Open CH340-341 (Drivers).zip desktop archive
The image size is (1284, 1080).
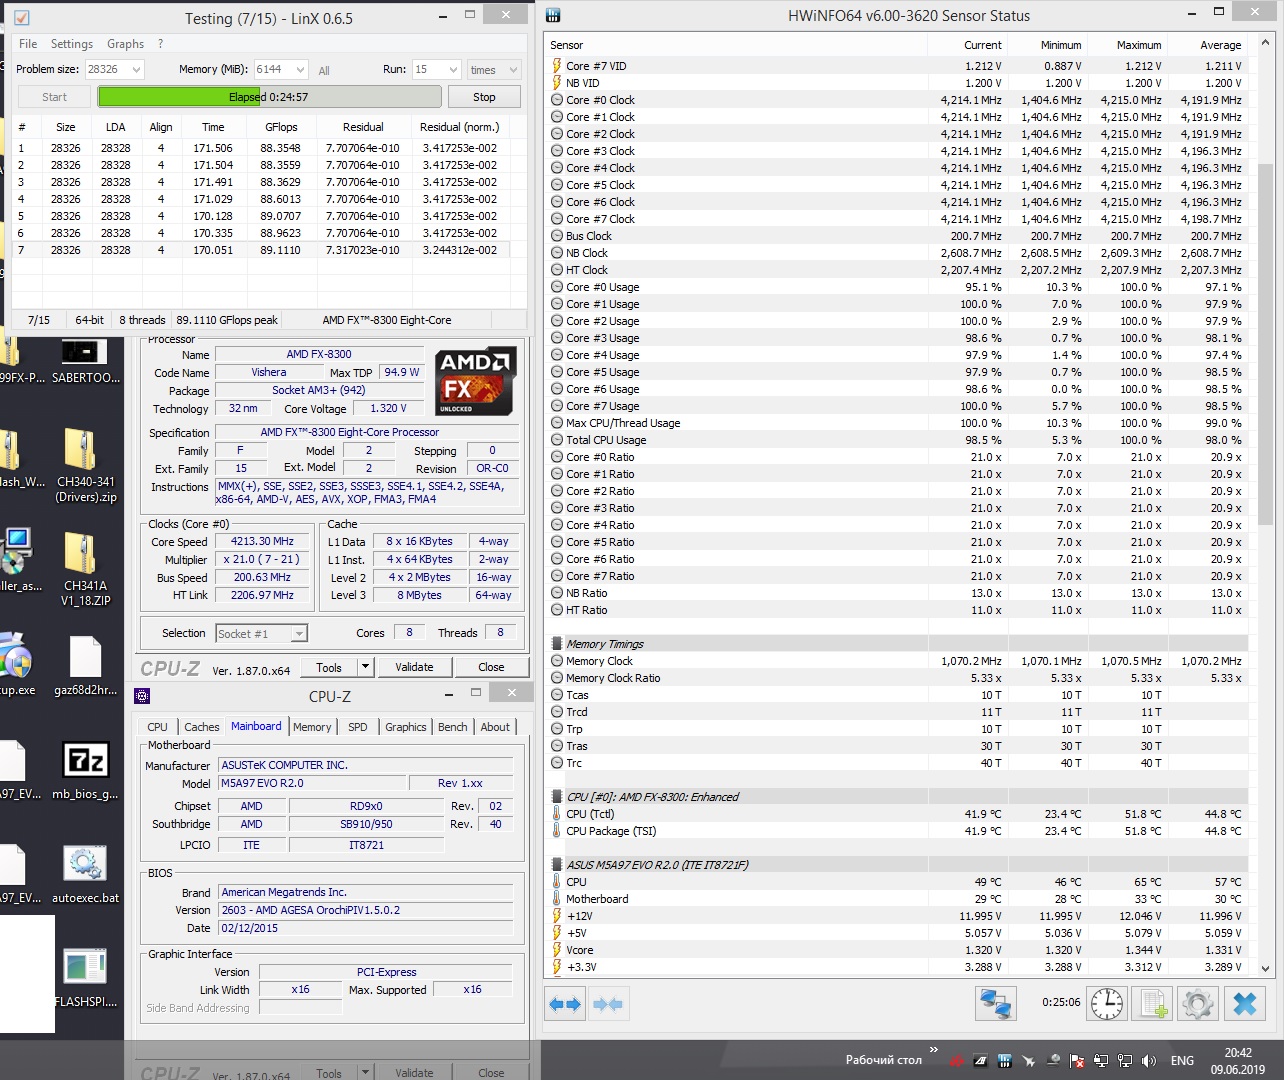click(x=85, y=466)
